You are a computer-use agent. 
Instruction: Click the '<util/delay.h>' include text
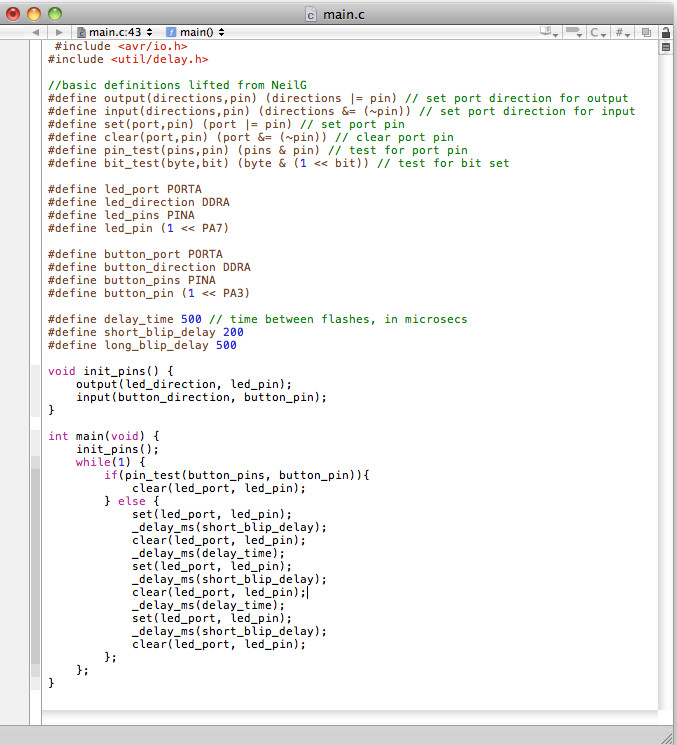[x=159, y=59]
